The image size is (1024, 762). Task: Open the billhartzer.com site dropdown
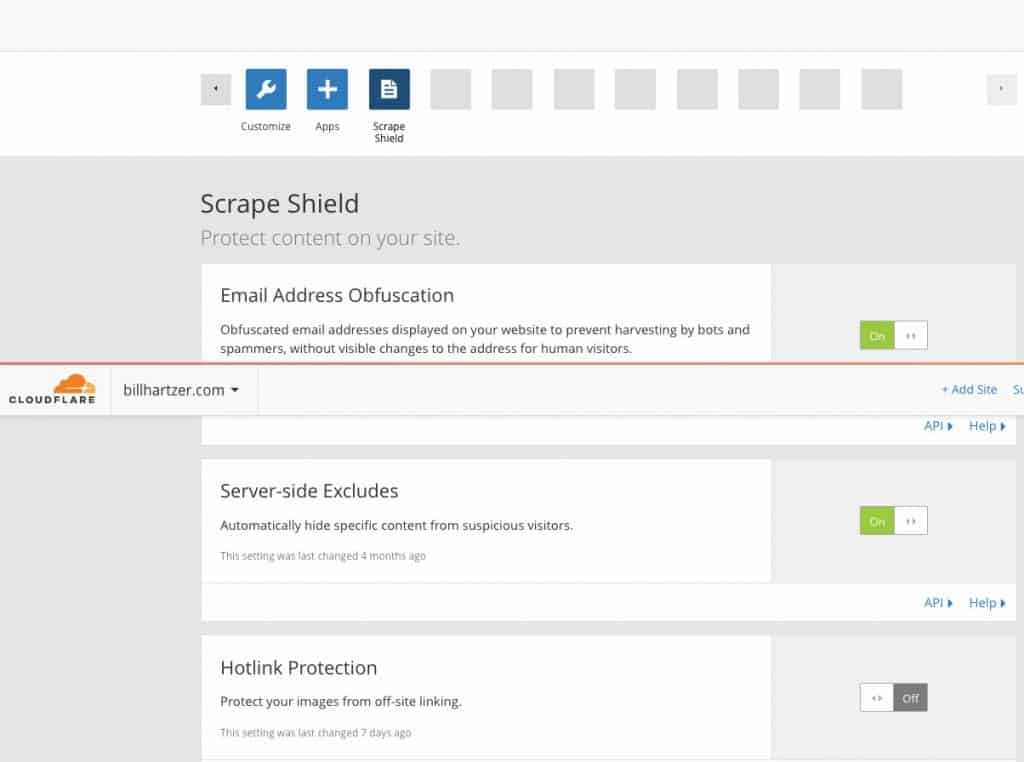coord(181,390)
